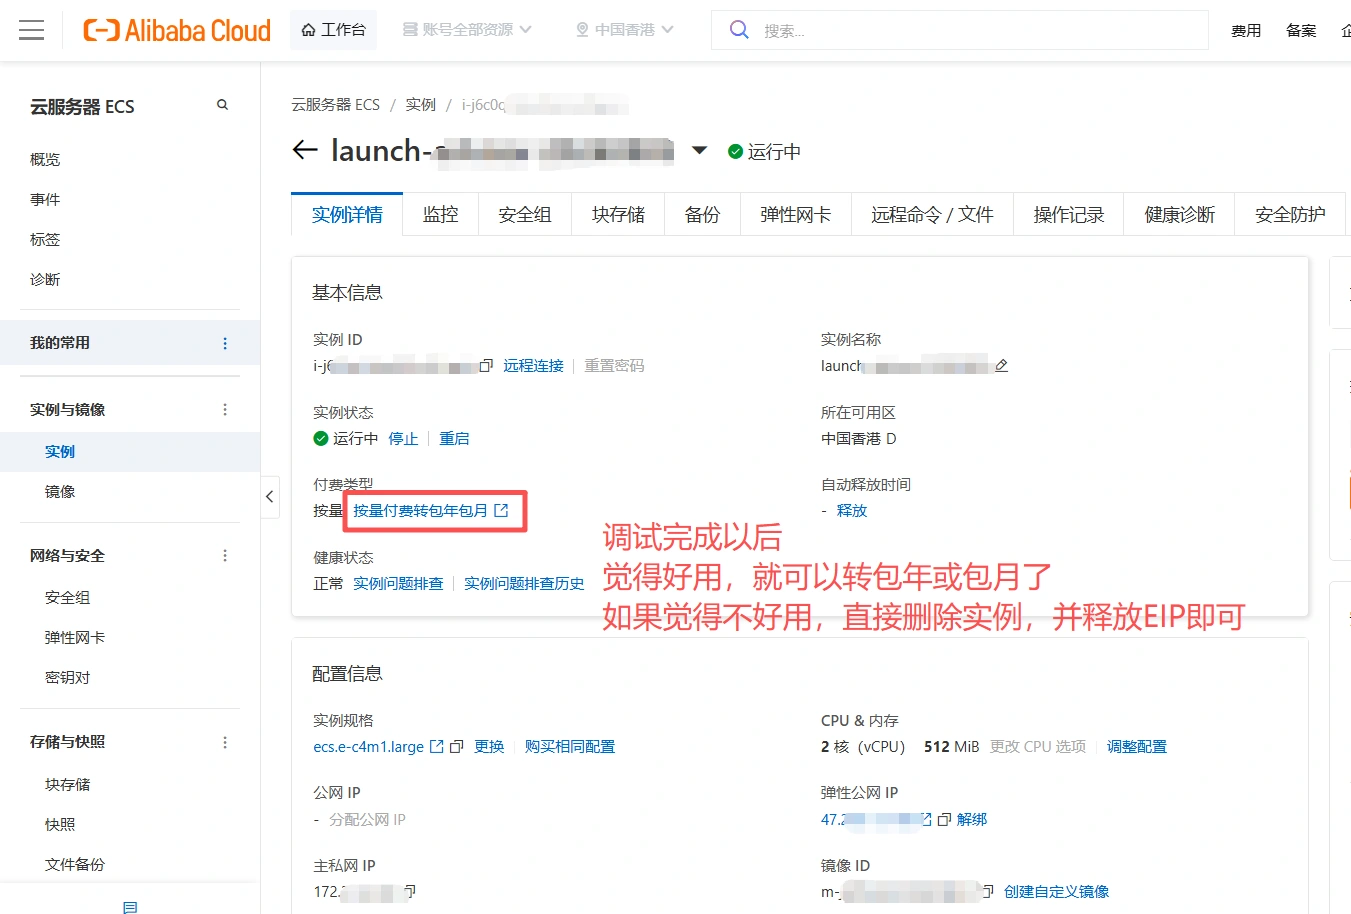This screenshot has height=914, width=1351.
Task: Open 诊断 in the sidebar
Action: (x=45, y=280)
